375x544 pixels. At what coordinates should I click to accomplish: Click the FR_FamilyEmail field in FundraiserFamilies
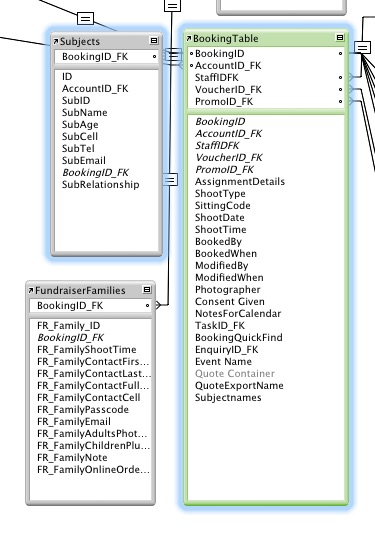tap(74, 422)
